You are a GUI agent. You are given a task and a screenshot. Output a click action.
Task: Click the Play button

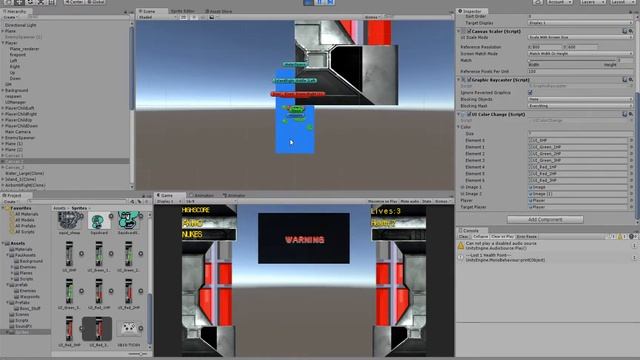(309, 2)
